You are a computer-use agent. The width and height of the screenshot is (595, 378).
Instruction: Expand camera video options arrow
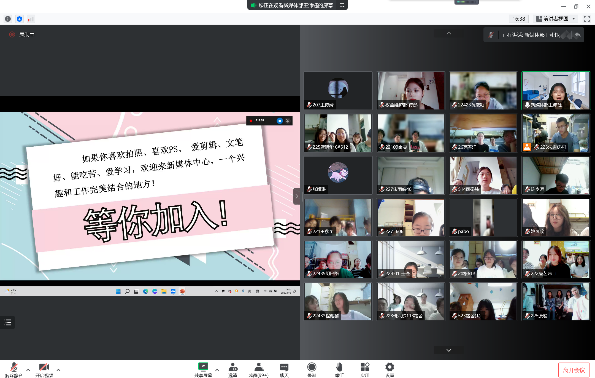58,370
